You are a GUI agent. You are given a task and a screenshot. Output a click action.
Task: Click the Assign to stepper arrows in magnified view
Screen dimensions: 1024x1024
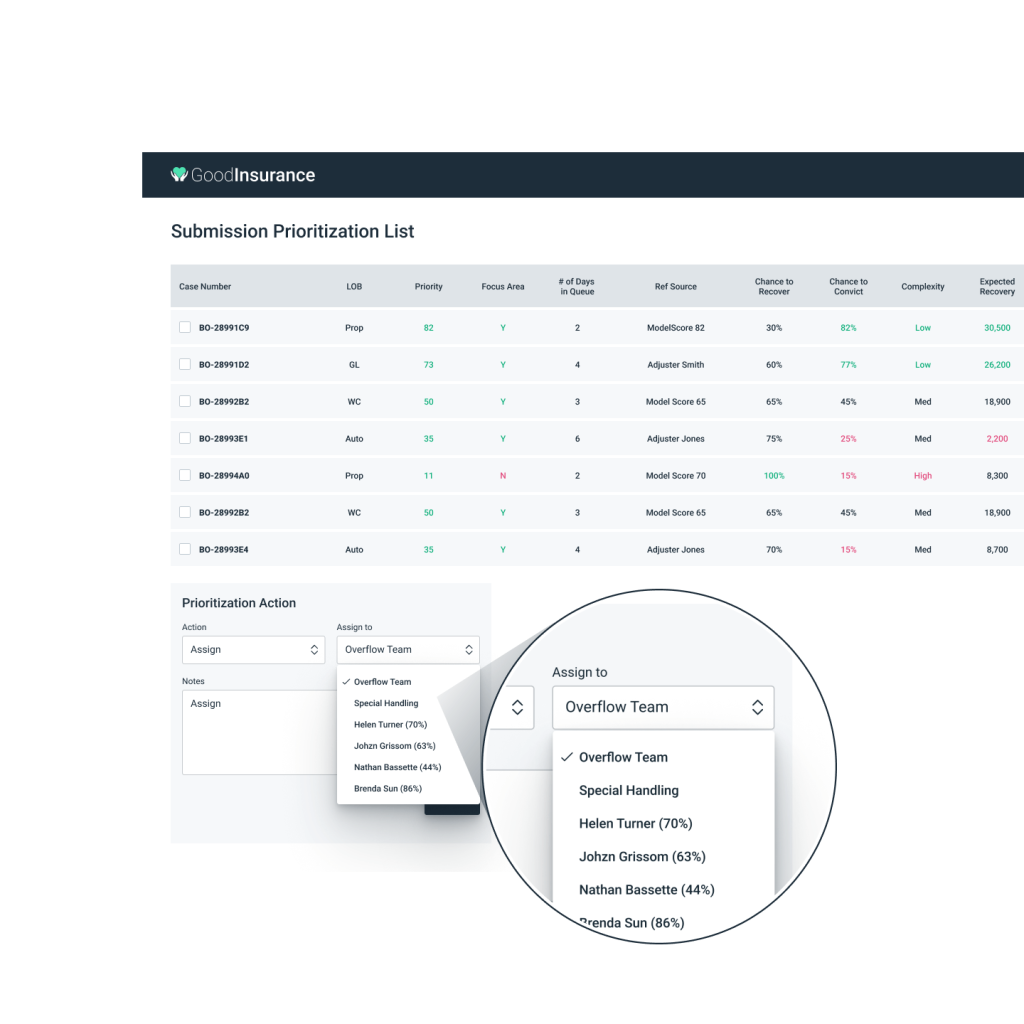pyautogui.click(x=757, y=707)
